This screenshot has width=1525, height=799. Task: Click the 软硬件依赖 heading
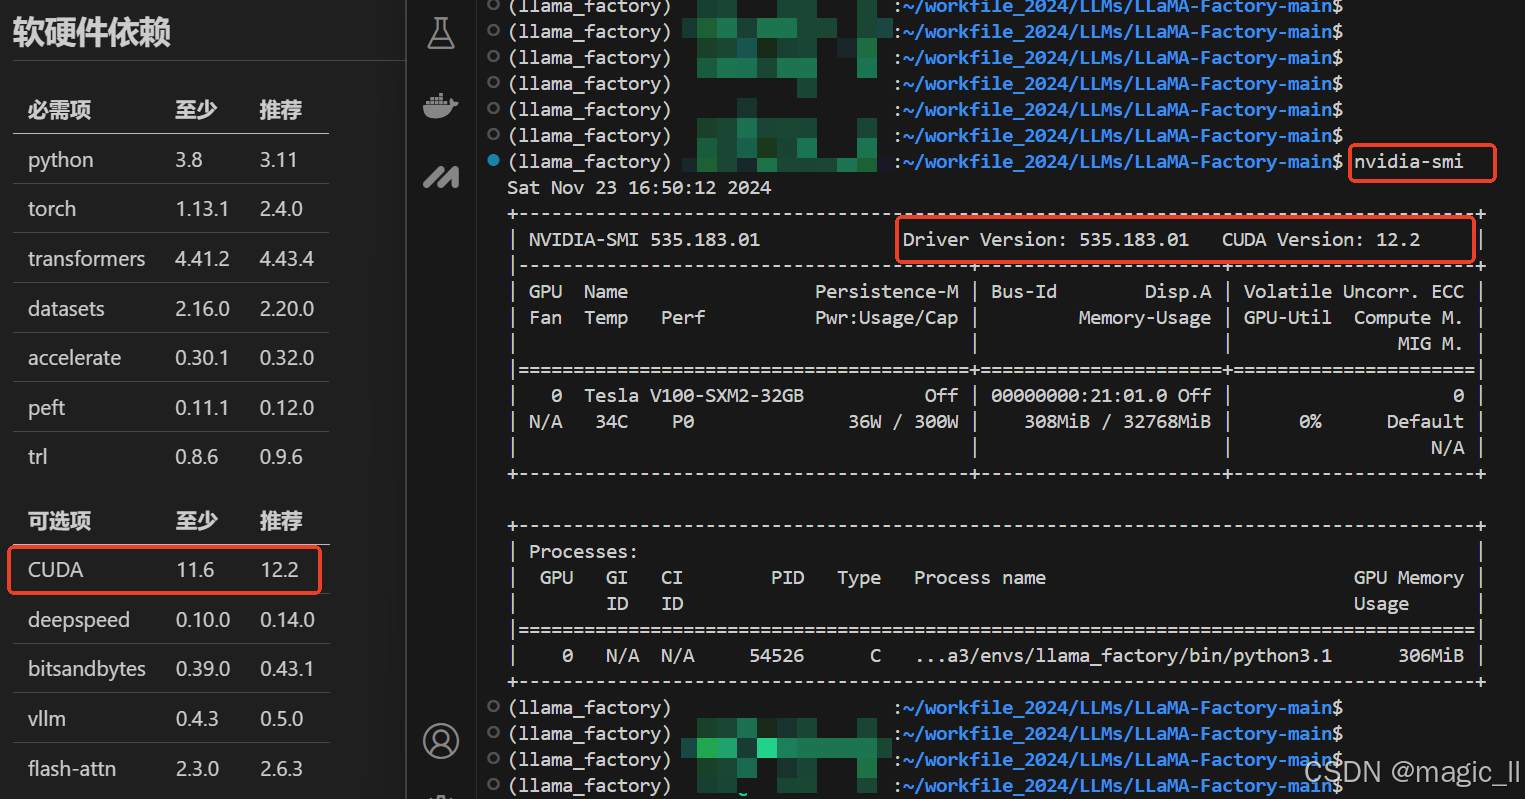click(92, 32)
